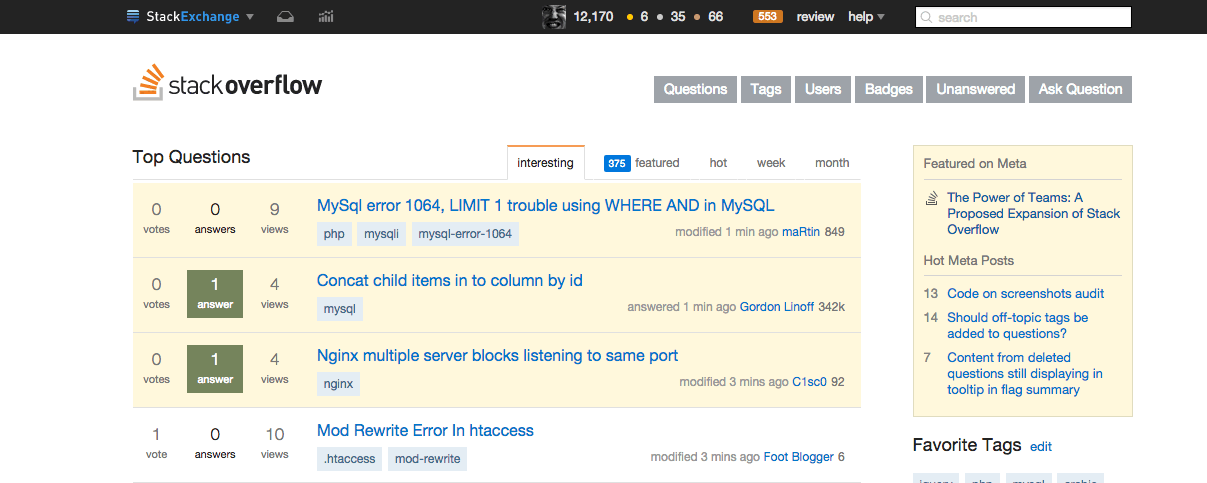This screenshot has width=1207, height=483.
Task: Click the Hot Meta Posts heading
Action: pyautogui.click(x=969, y=260)
